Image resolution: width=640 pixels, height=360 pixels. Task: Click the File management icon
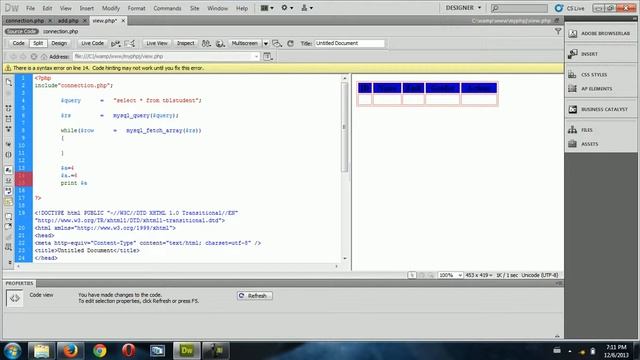pos(206,43)
